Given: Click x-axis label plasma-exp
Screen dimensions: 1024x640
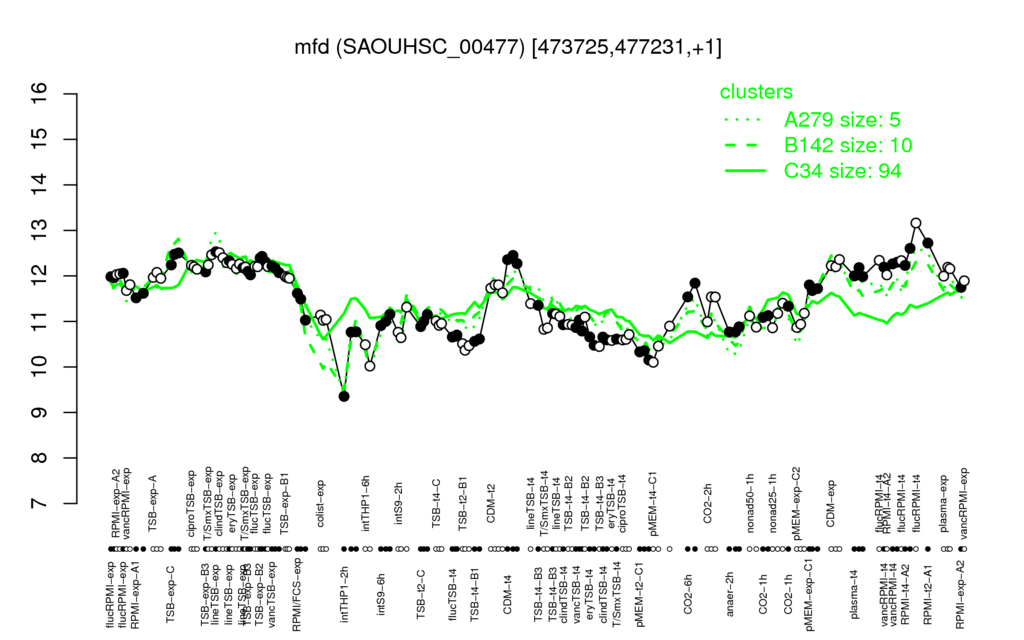Looking at the screenshot, I should 943,502.
